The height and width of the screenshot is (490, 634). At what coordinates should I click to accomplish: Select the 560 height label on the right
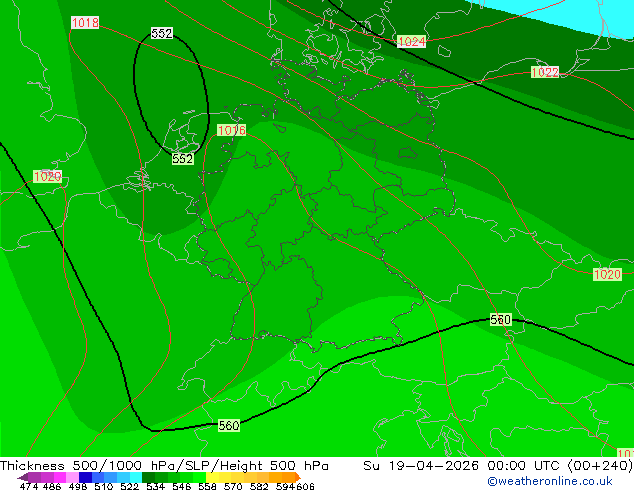(501, 320)
